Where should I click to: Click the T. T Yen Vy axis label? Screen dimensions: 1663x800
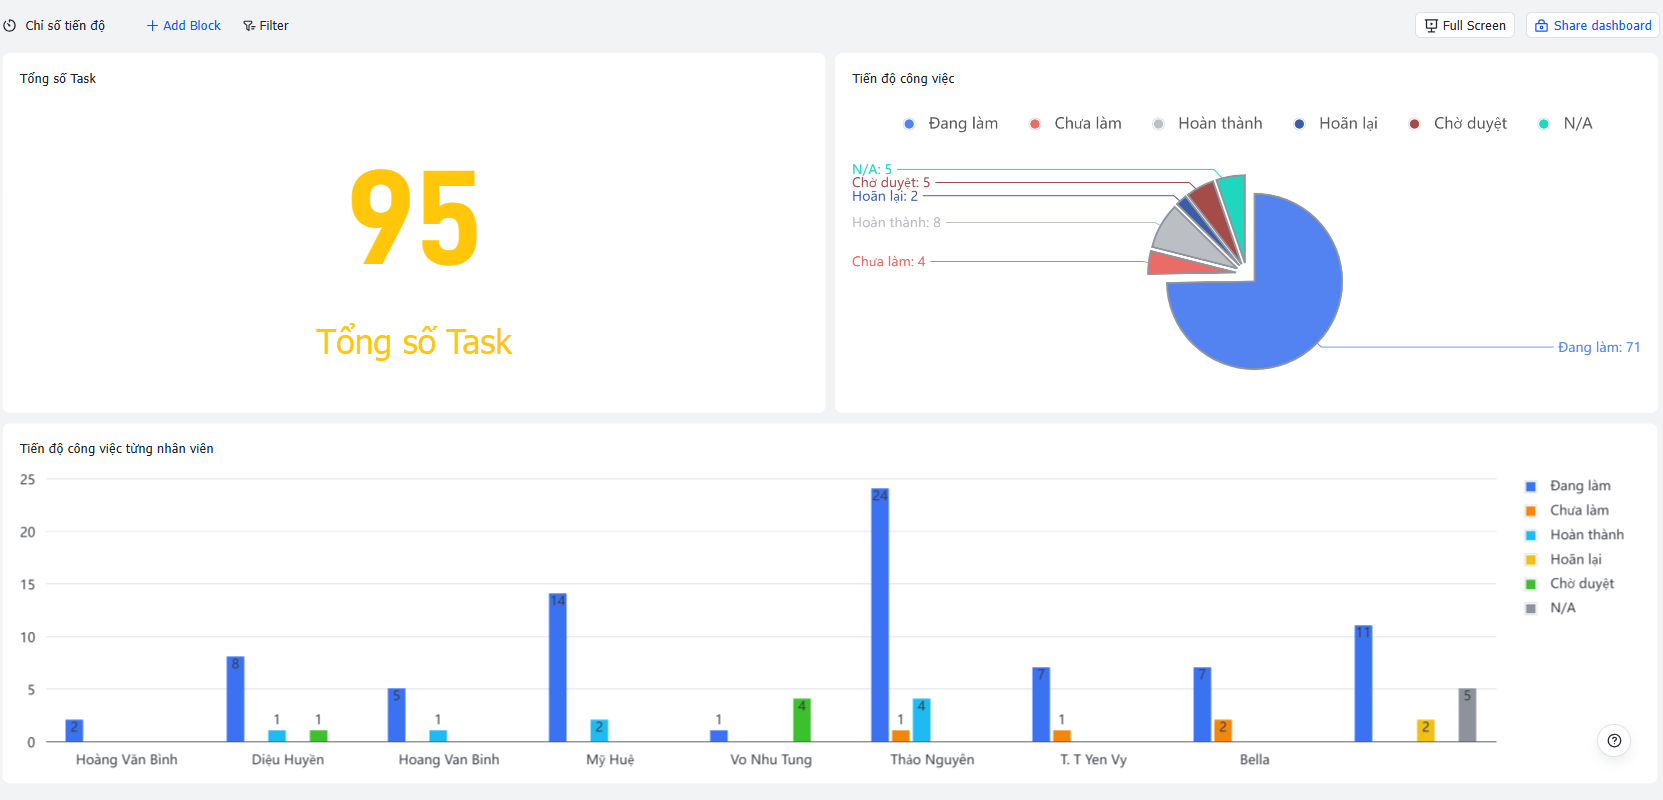pos(1093,760)
